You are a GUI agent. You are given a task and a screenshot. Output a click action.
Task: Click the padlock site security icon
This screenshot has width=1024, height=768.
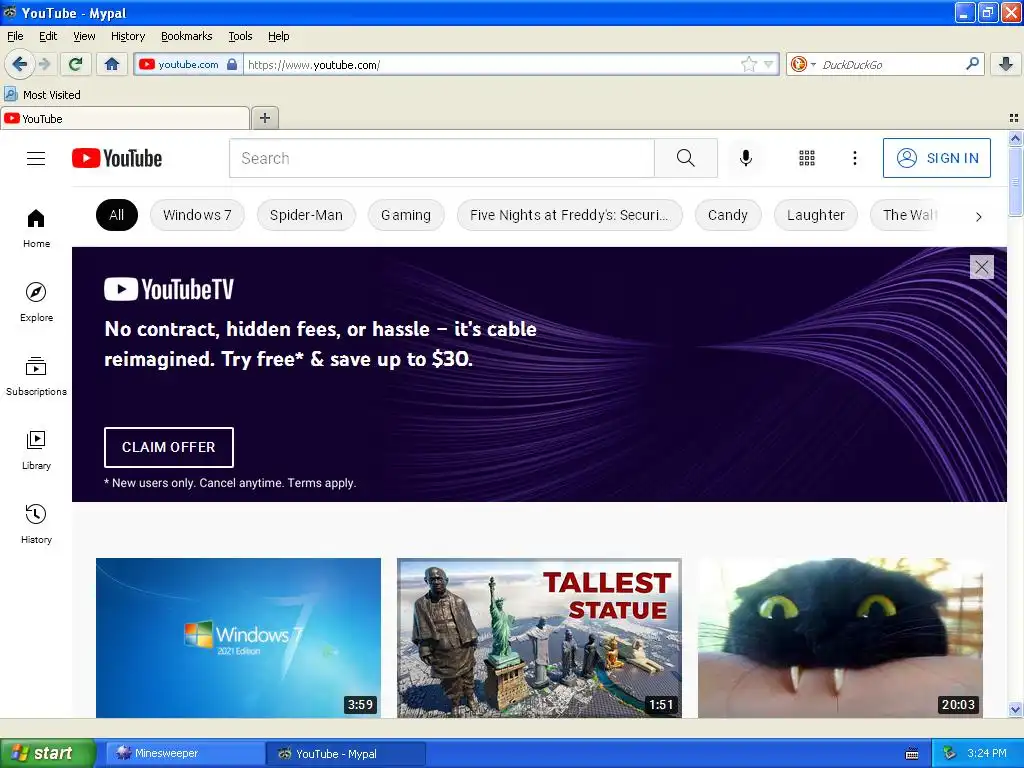[x=232, y=64]
